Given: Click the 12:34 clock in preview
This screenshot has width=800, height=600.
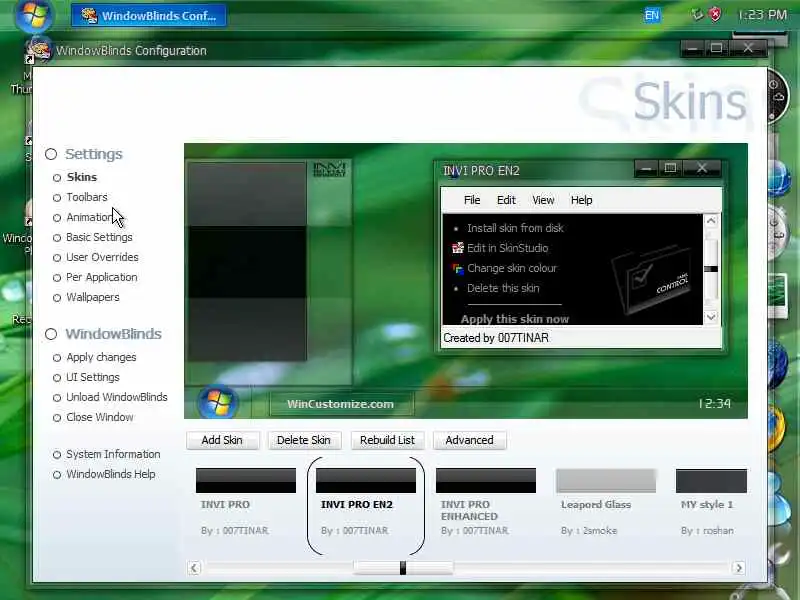Looking at the screenshot, I should [714, 404].
